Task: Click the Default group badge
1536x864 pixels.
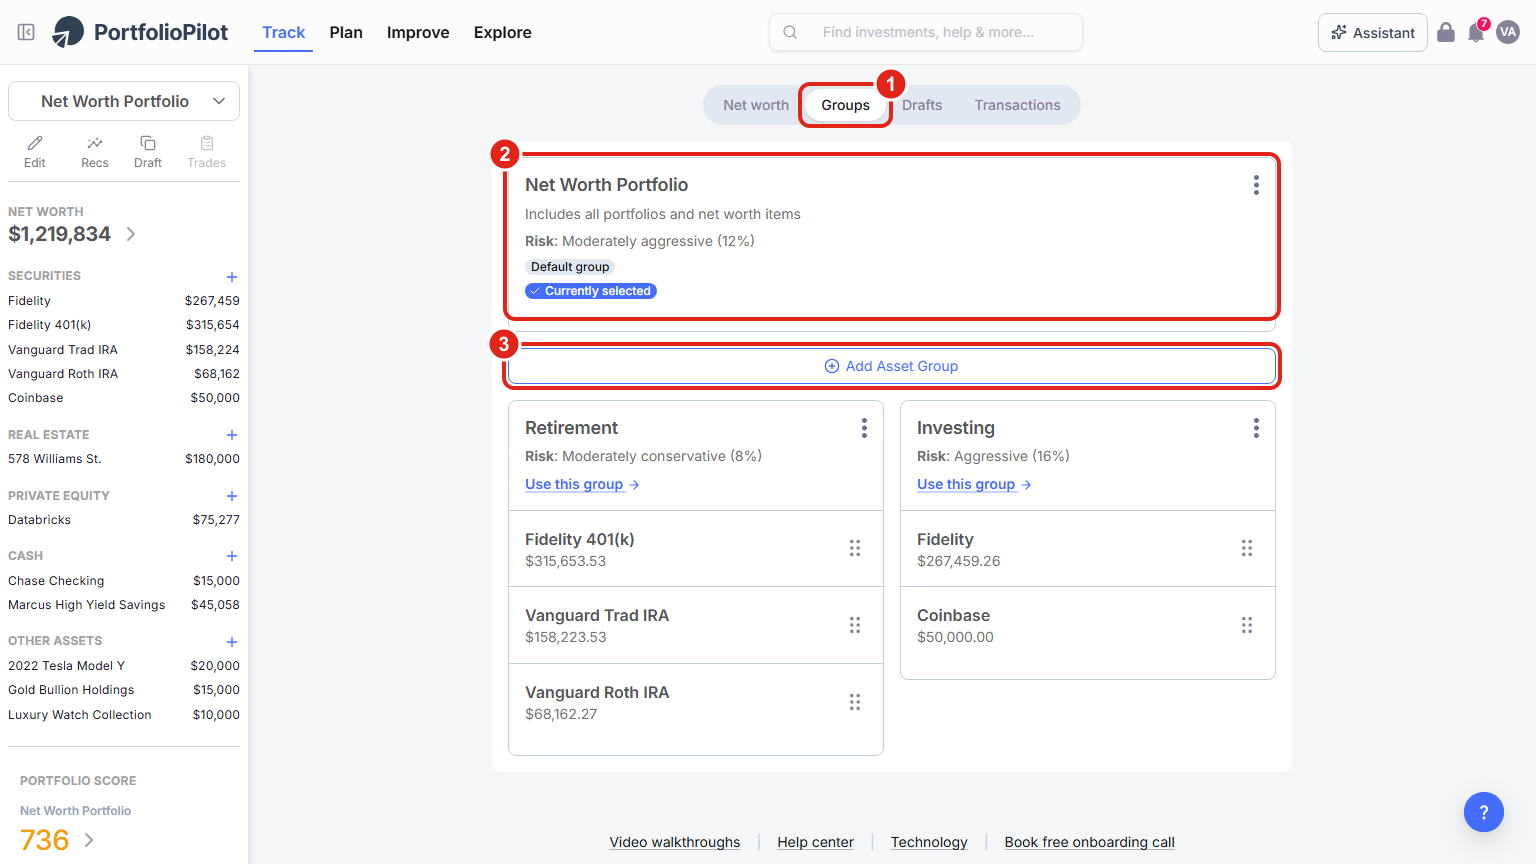Action: coord(570,267)
